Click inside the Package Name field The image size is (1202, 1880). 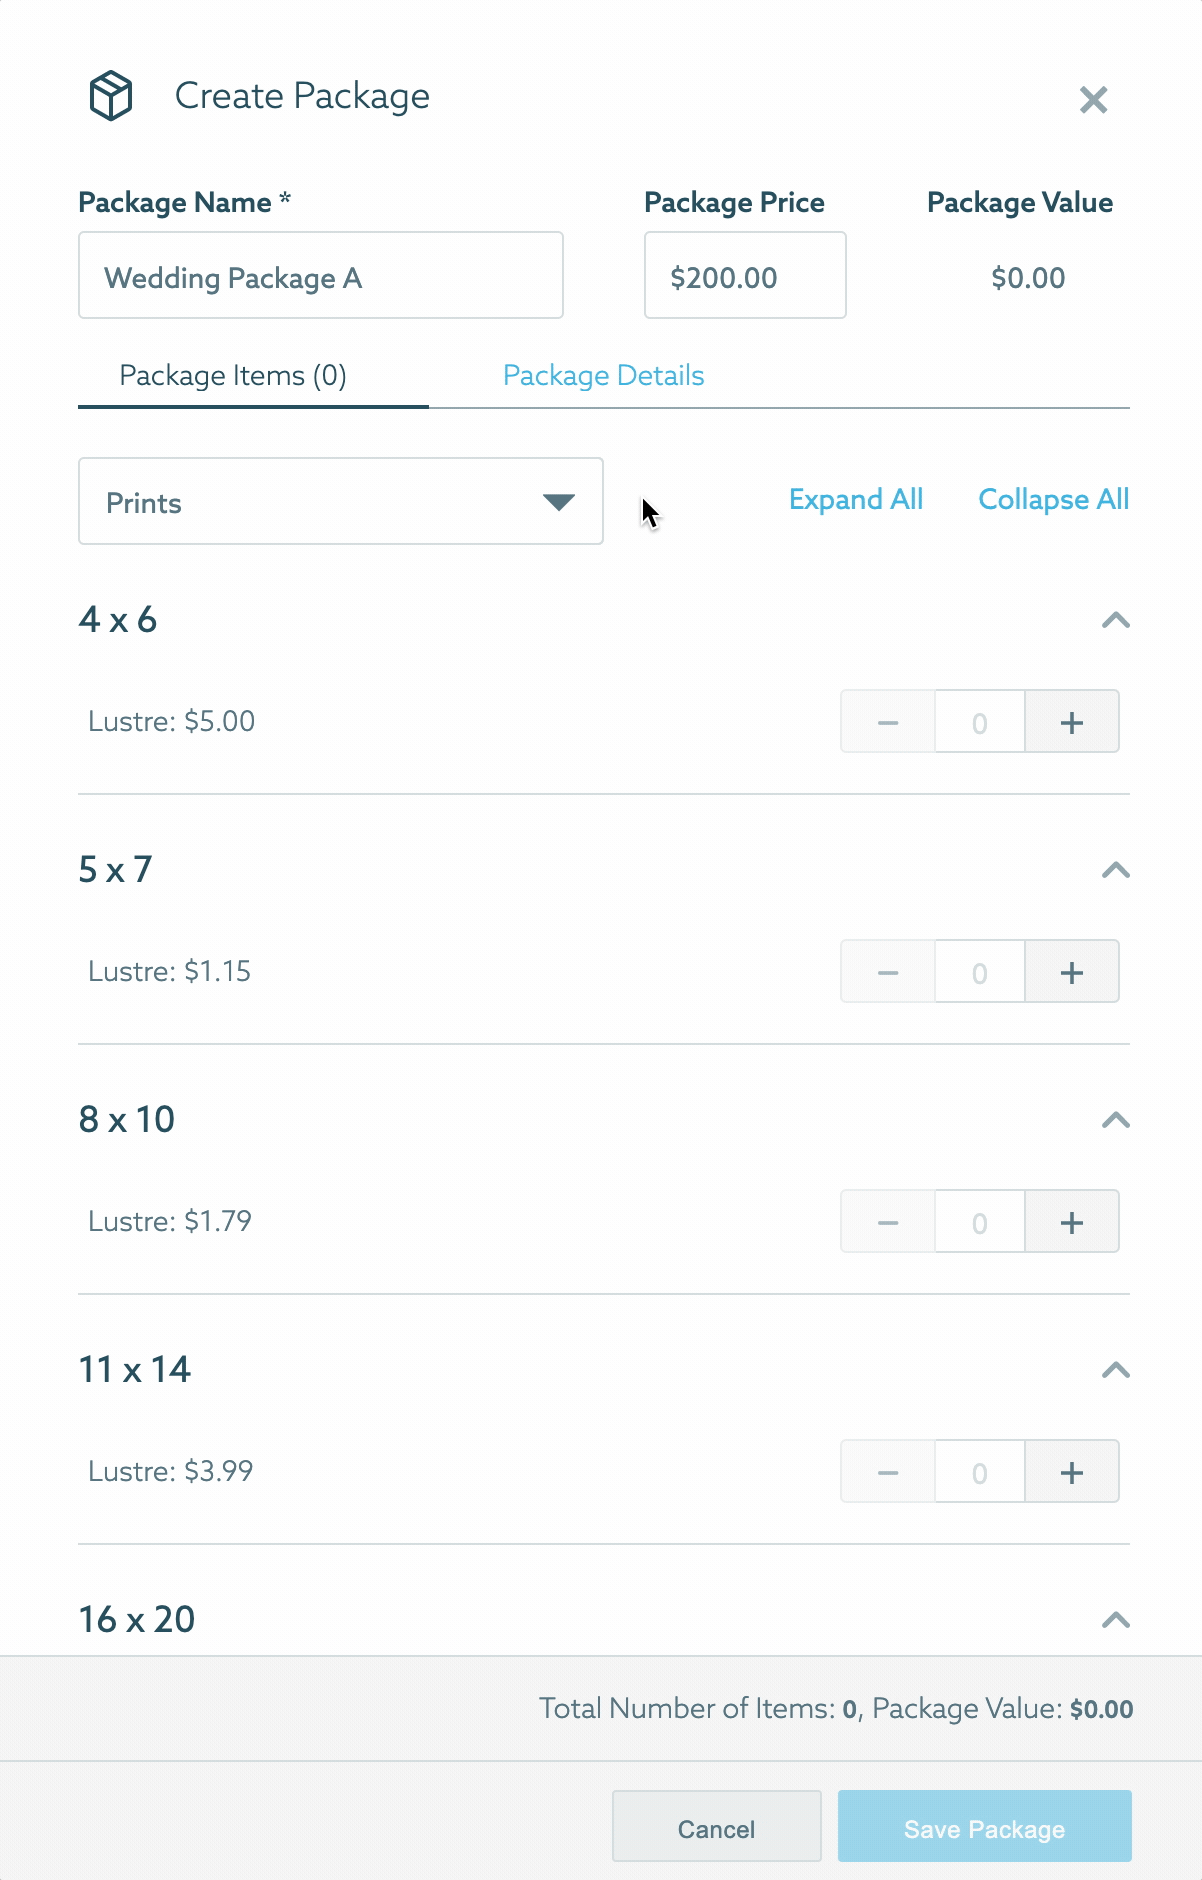[x=320, y=275]
